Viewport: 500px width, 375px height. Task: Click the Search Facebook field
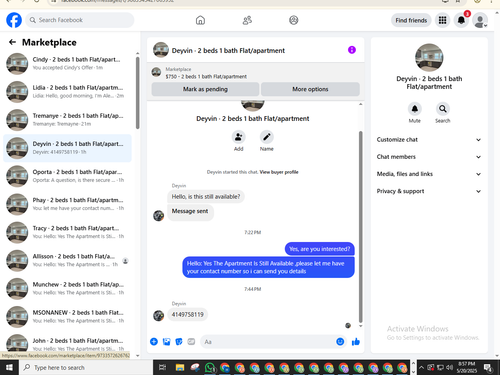point(80,20)
